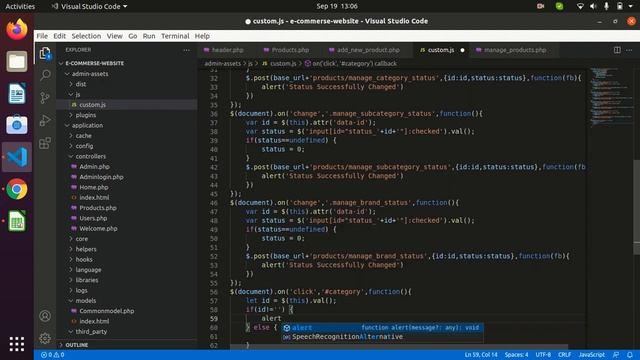The image size is (640, 360).
Task: Open the Activities overview
Action: 20,6
